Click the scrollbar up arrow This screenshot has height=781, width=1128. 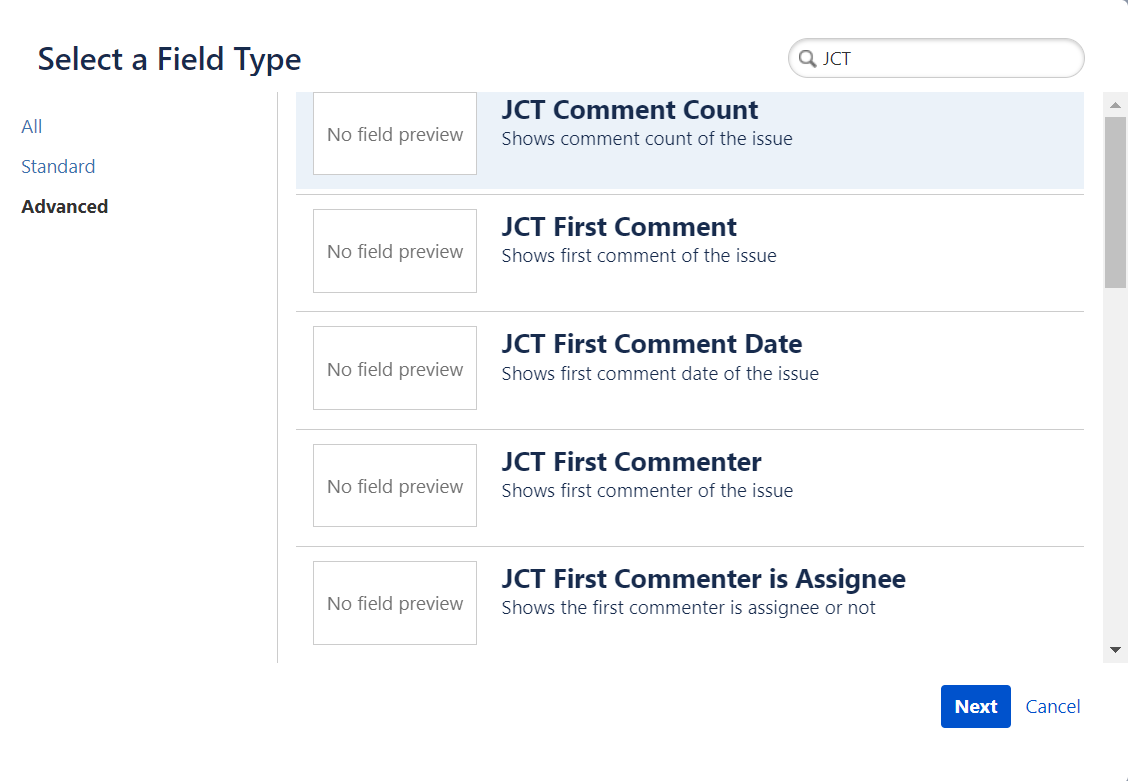(x=1116, y=104)
